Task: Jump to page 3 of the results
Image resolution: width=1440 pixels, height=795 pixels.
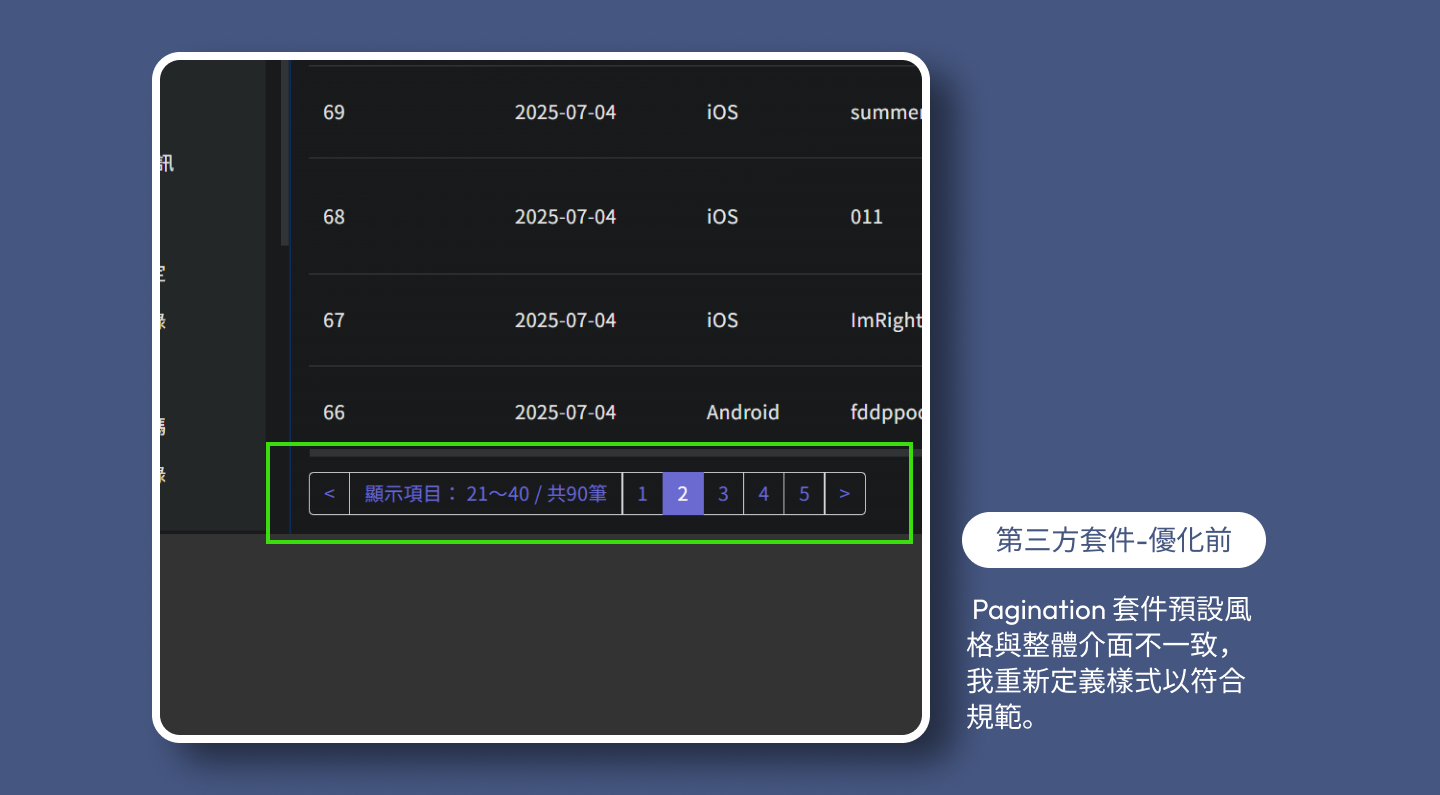Action: click(723, 494)
